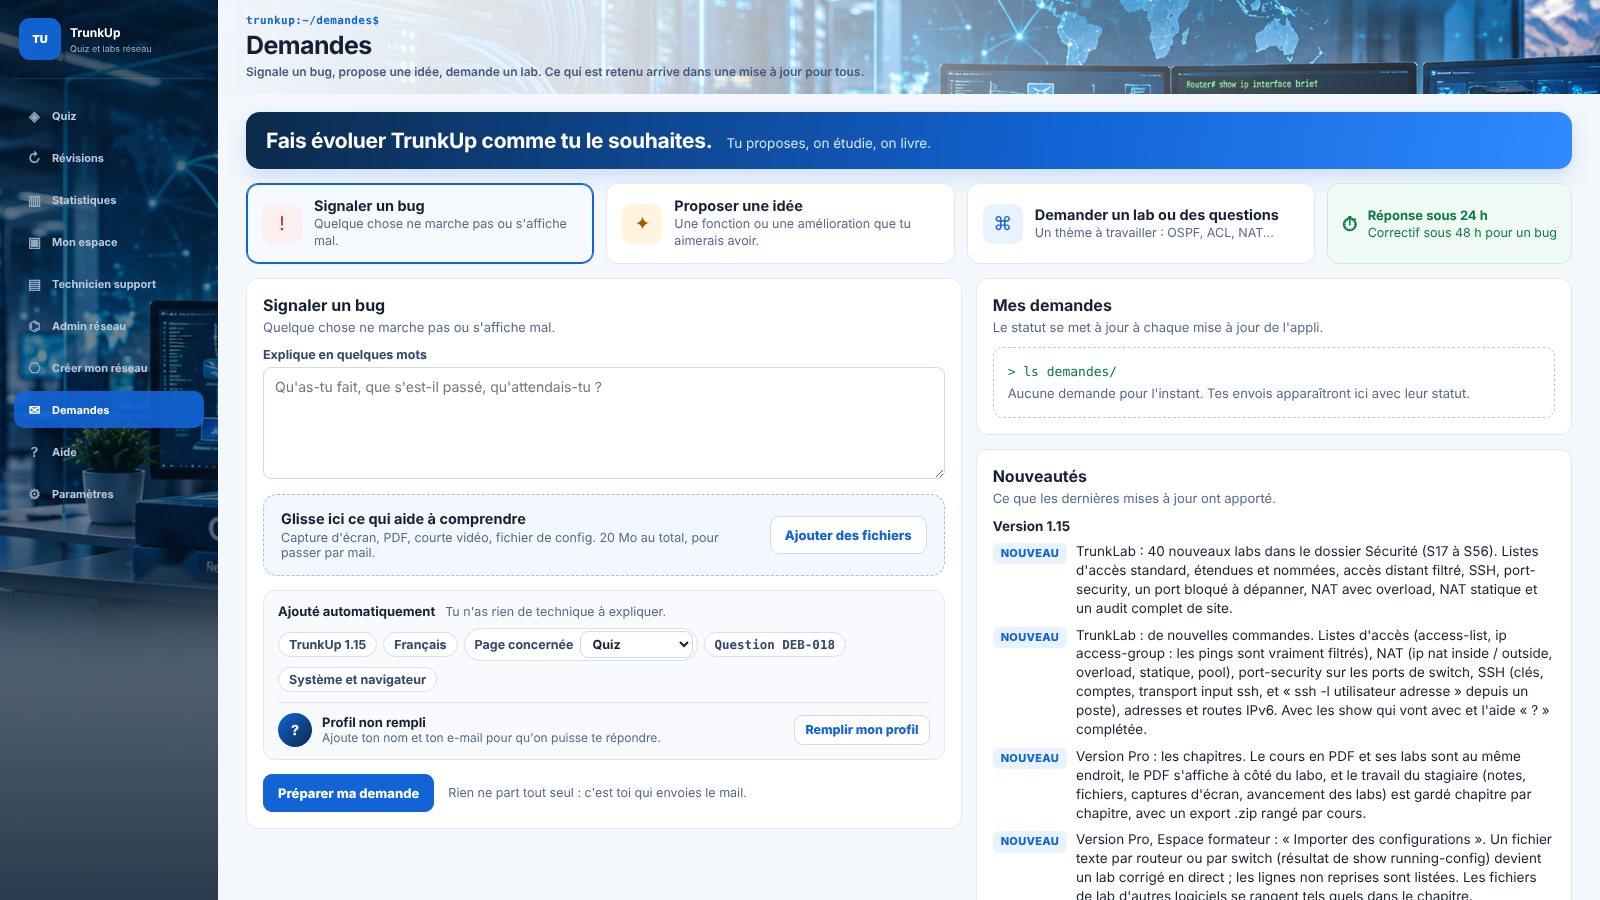1600x900 pixels.
Task: Click the Question DEB-018 chip
Action: click(775, 645)
